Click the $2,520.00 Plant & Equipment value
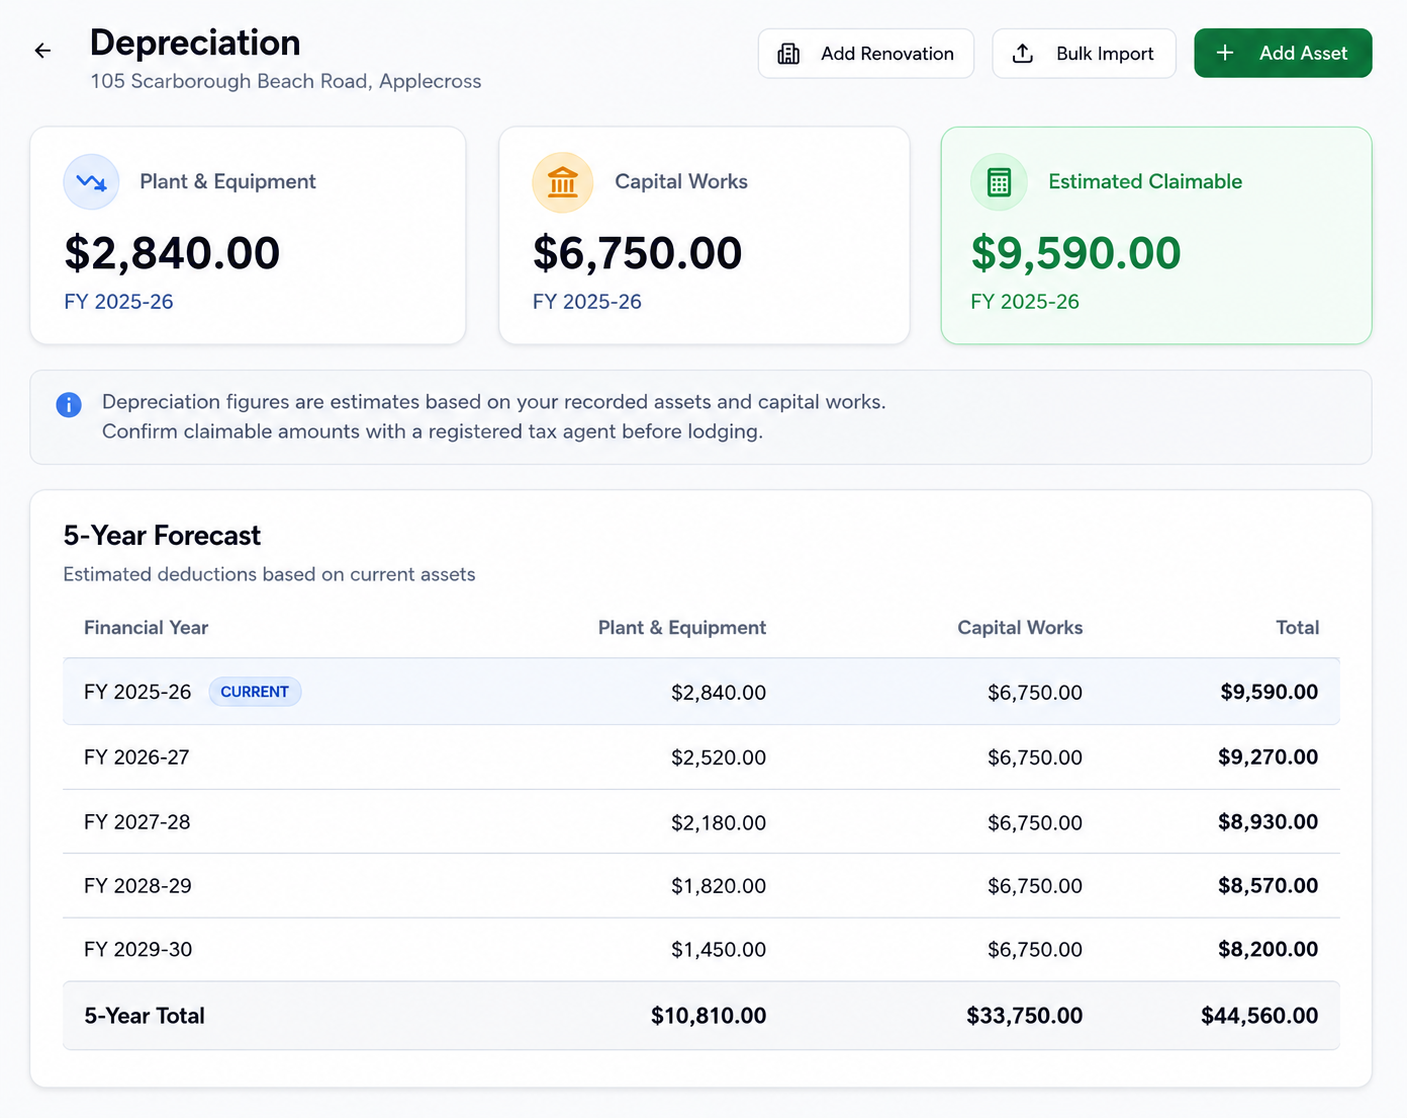This screenshot has width=1407, height=1118. [x=719, y=757]
